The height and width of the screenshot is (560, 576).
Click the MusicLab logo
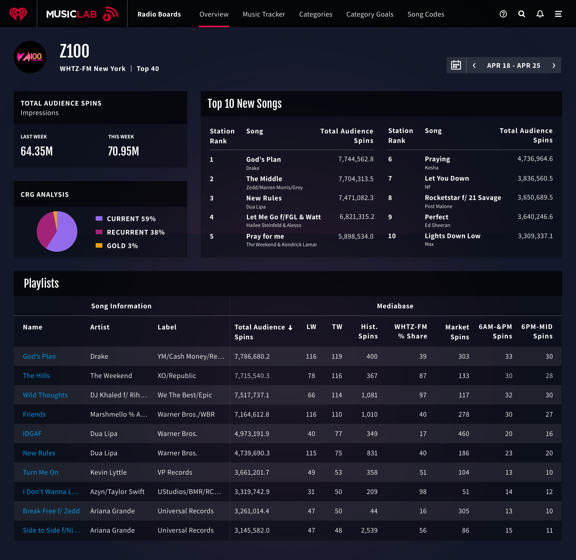(82, 14)
